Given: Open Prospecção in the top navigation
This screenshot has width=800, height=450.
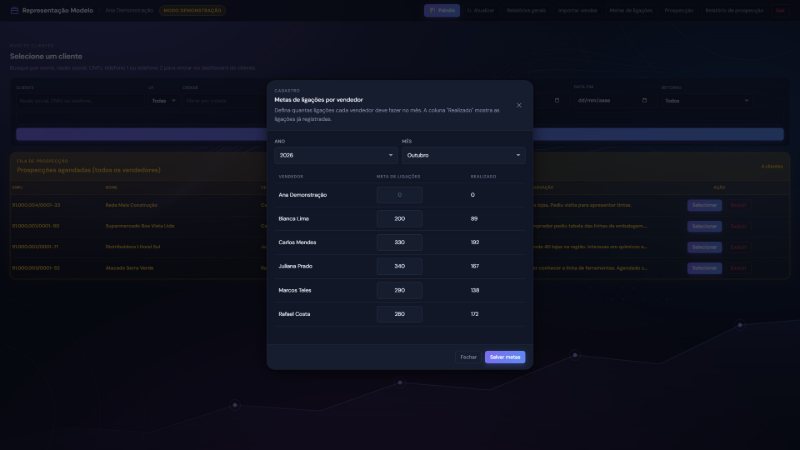Looking at the screenshot, I should pyautogui.click(x=679, y=10).
